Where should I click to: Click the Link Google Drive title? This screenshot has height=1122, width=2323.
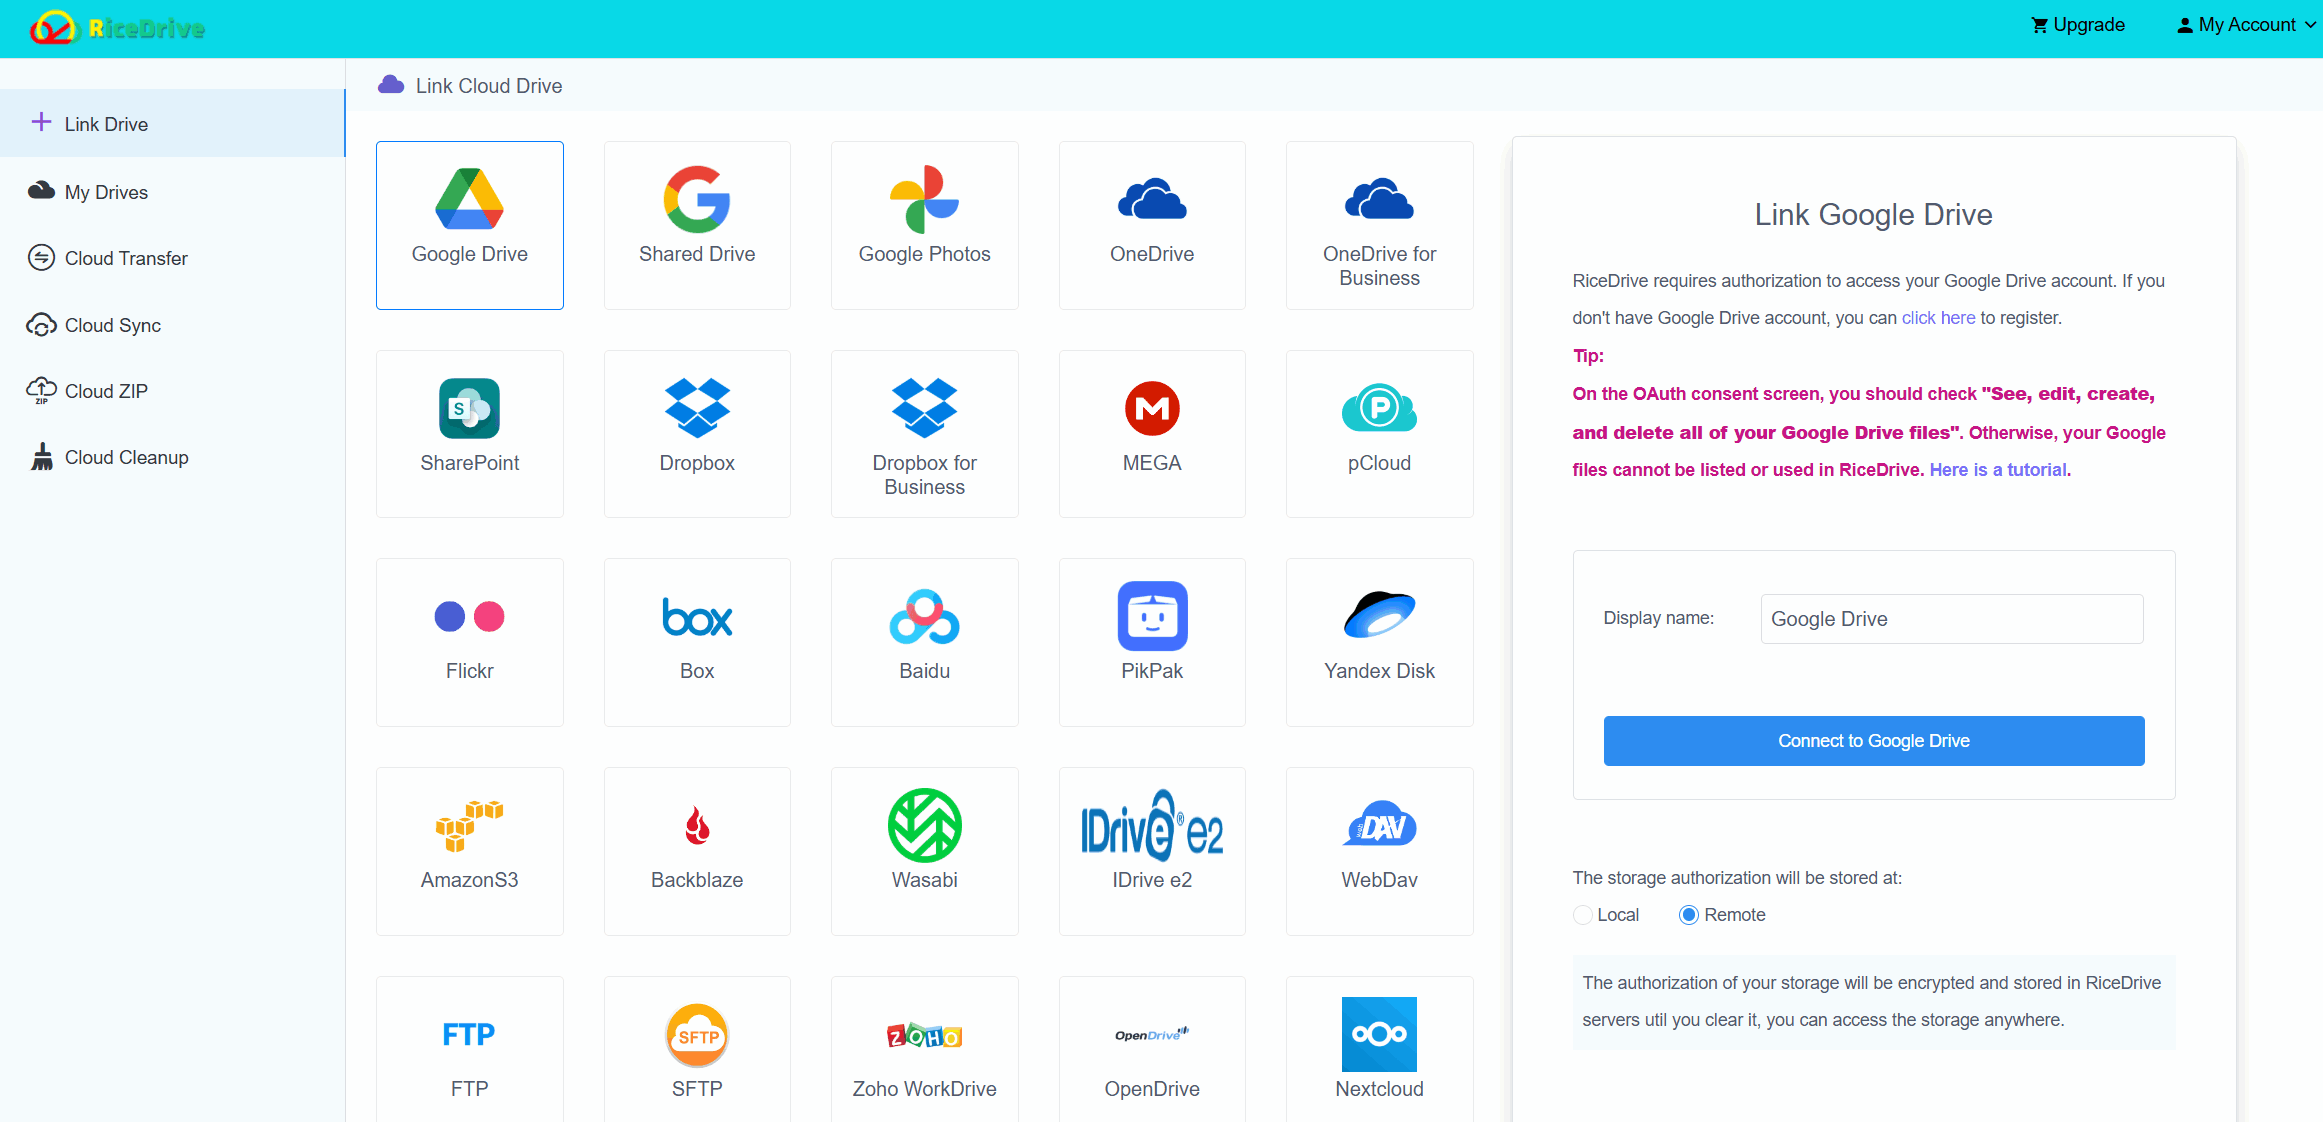pos(1873,215)
